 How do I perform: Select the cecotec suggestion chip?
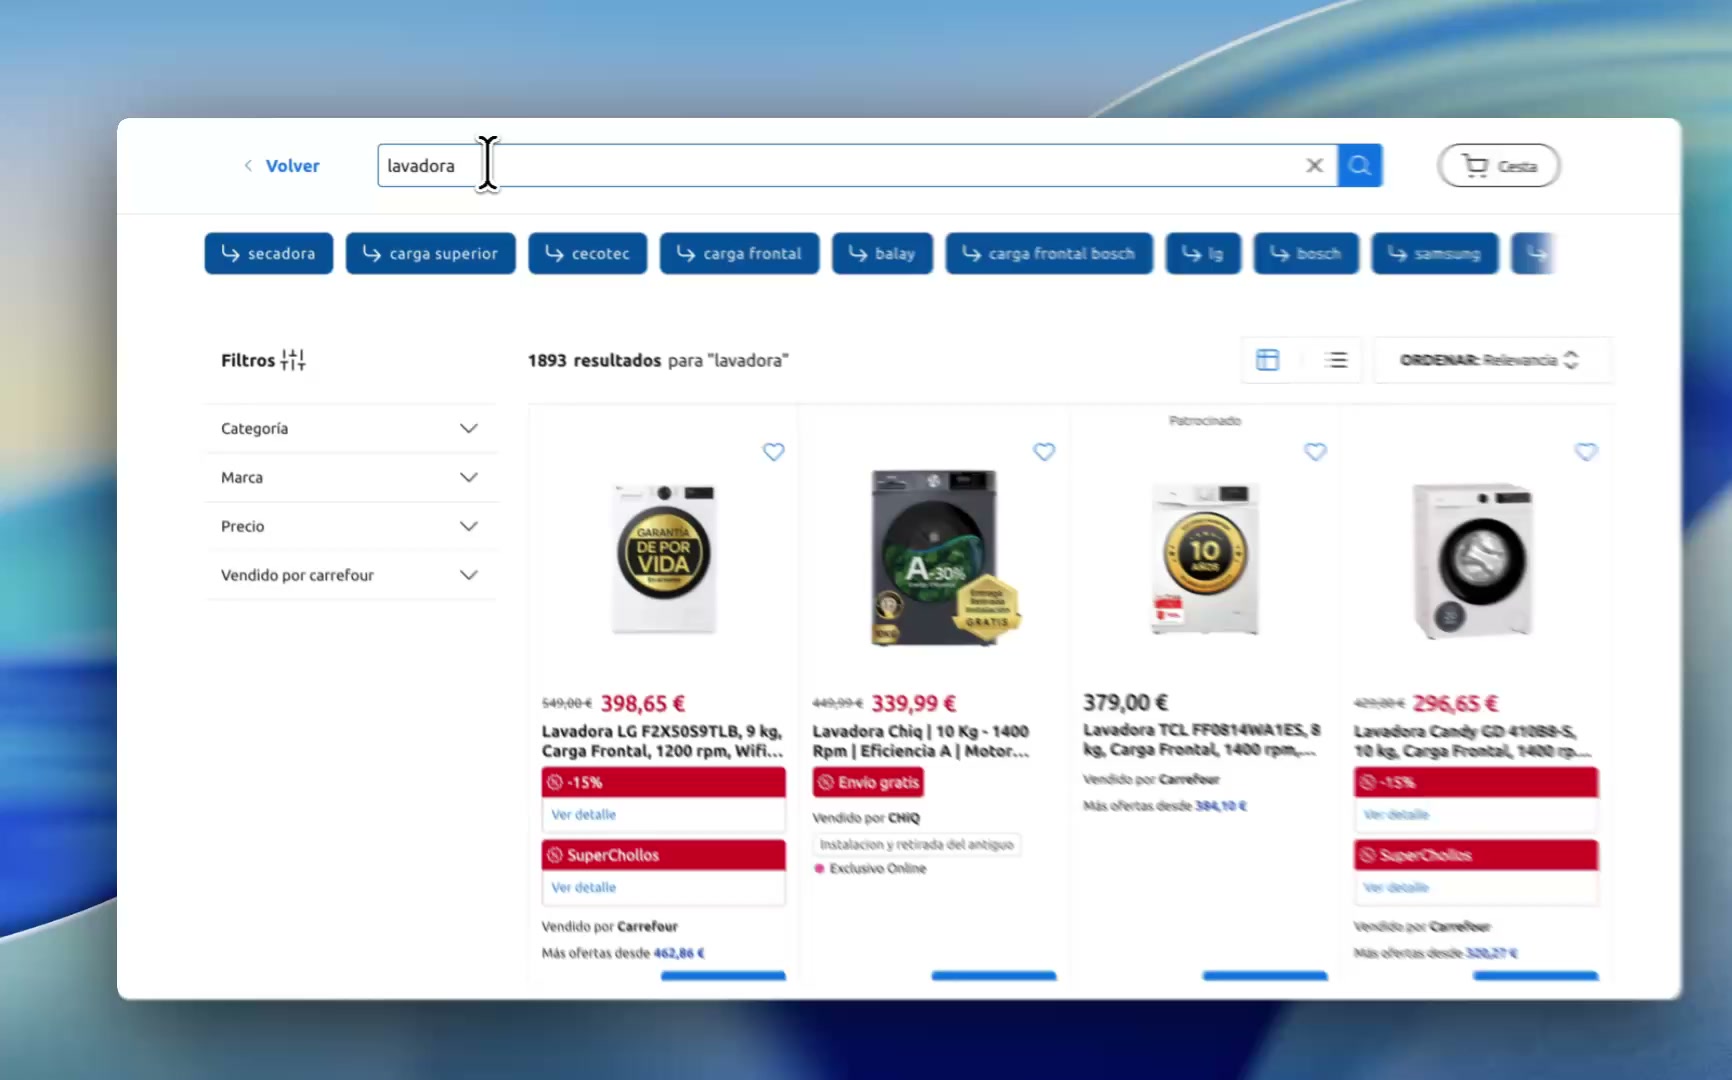pos(588,254)
